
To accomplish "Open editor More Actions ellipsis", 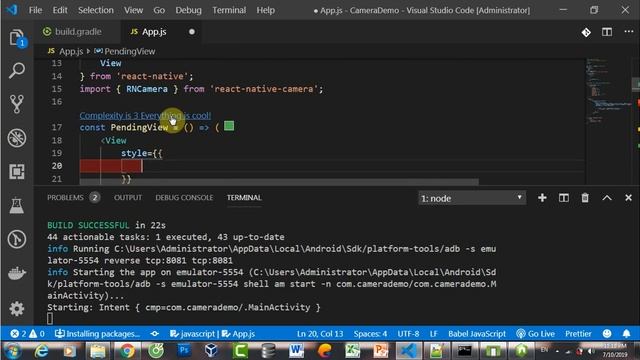I will coord(629,32).
